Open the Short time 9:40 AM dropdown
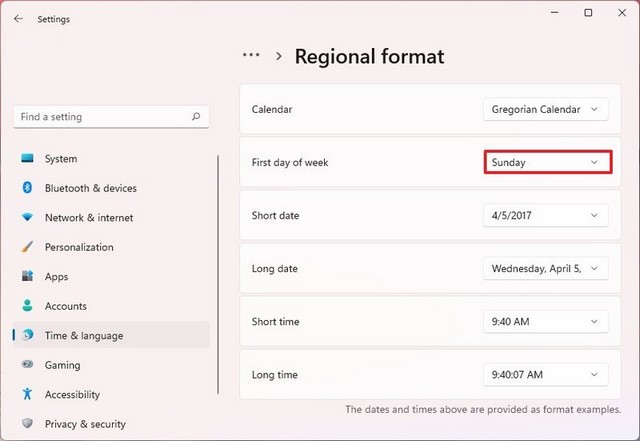Screen dimensions: 640x441 tap(546, 321)
